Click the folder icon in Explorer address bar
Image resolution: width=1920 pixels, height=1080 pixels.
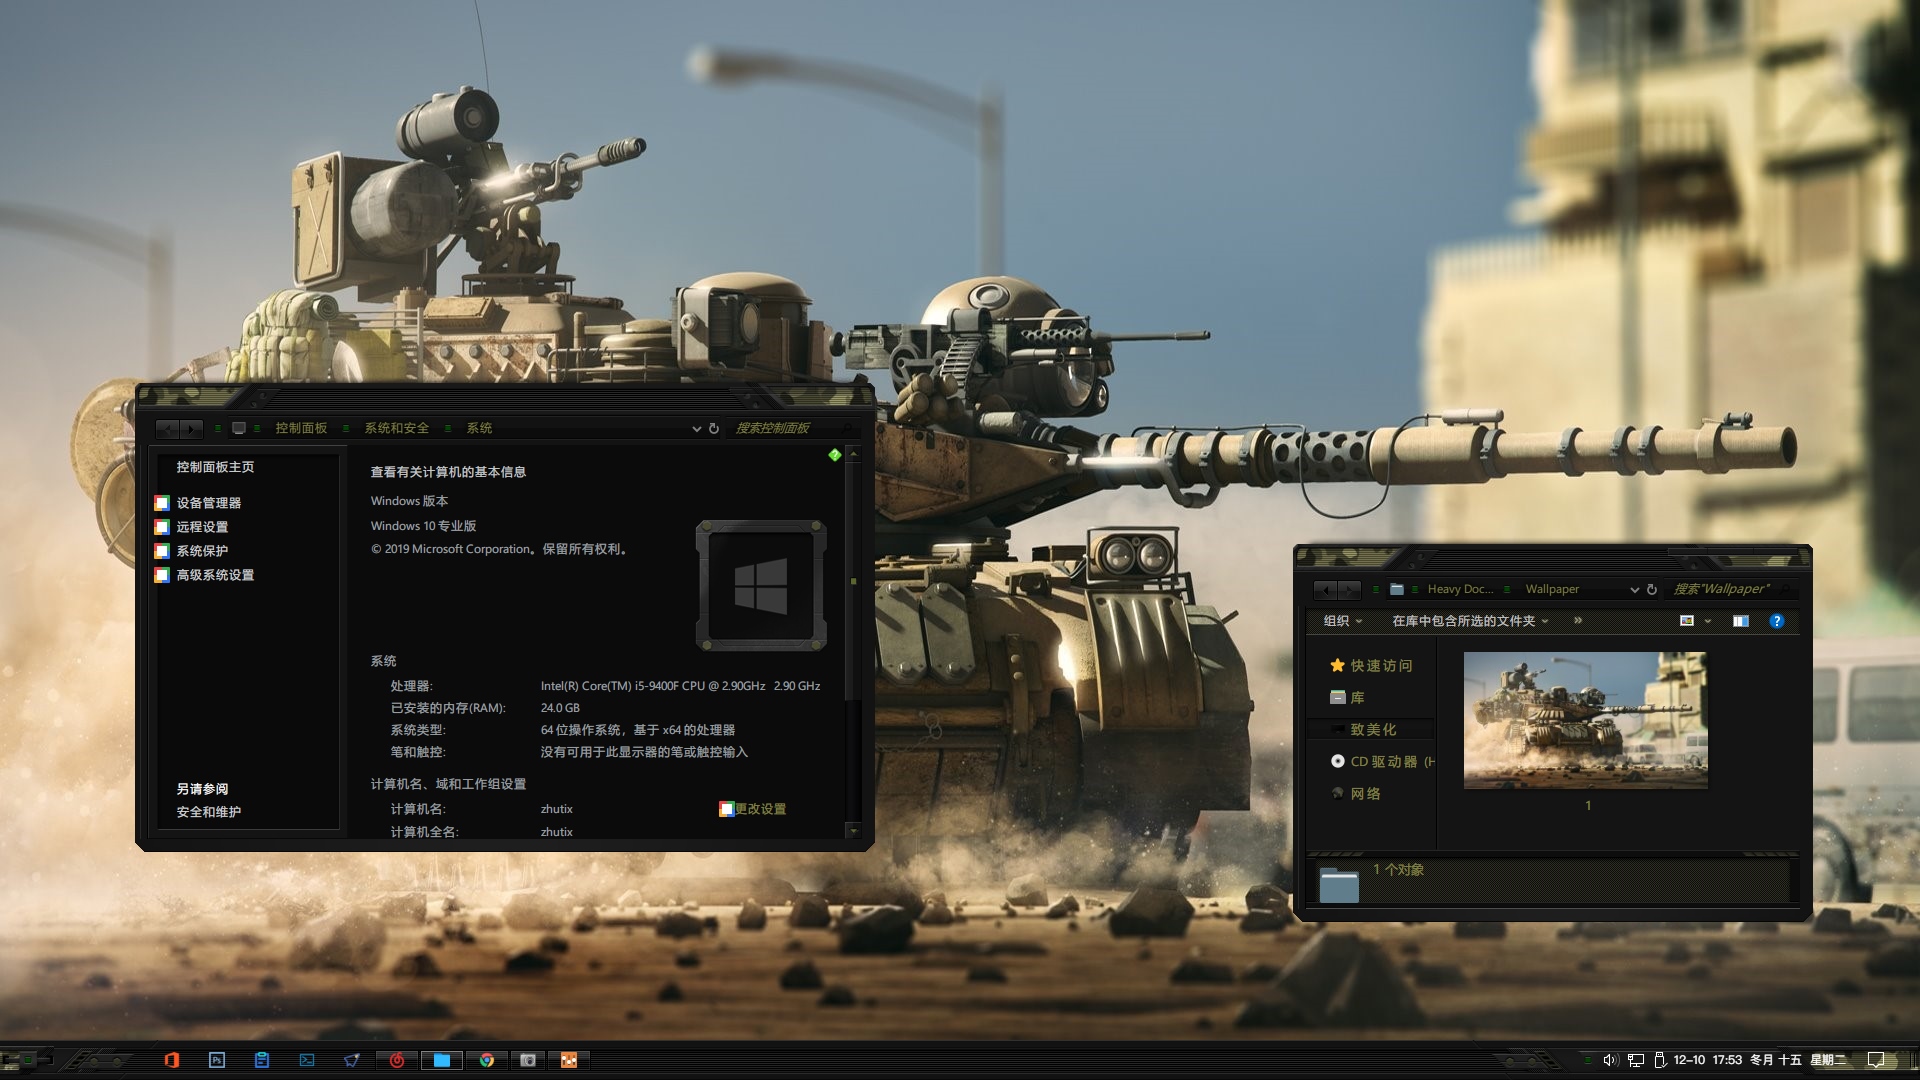point(1397,590)
